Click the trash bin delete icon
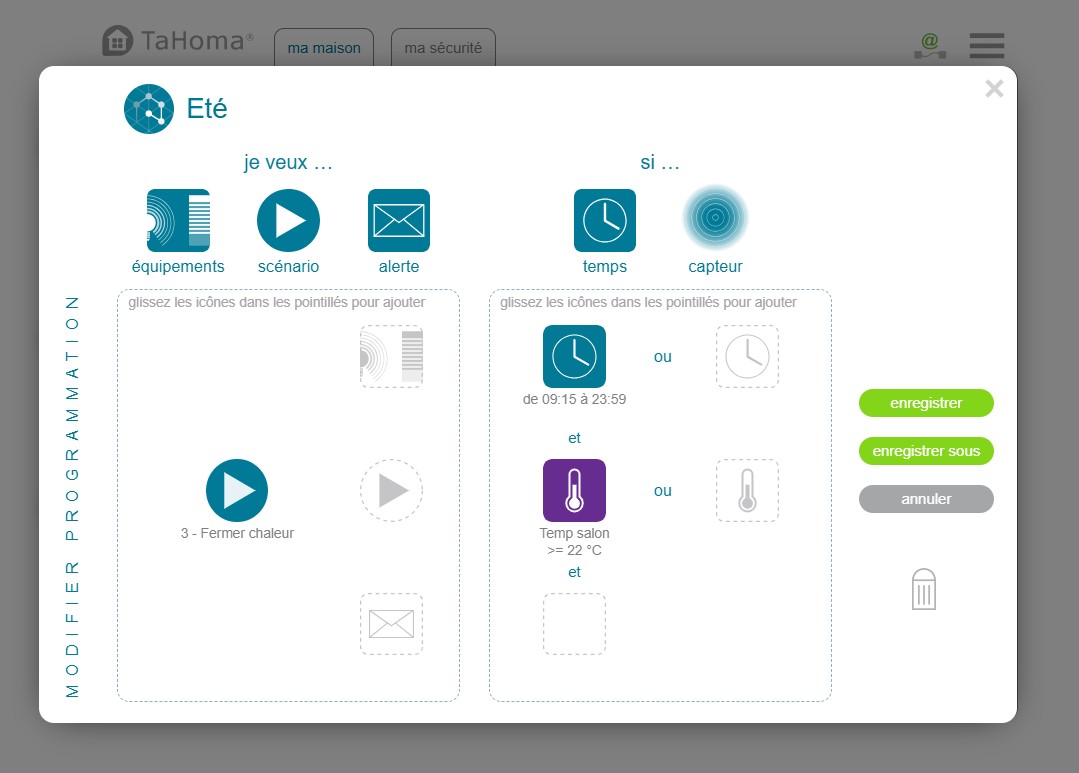This screenshot has width=1079, height=773. (x=923, y=590)
